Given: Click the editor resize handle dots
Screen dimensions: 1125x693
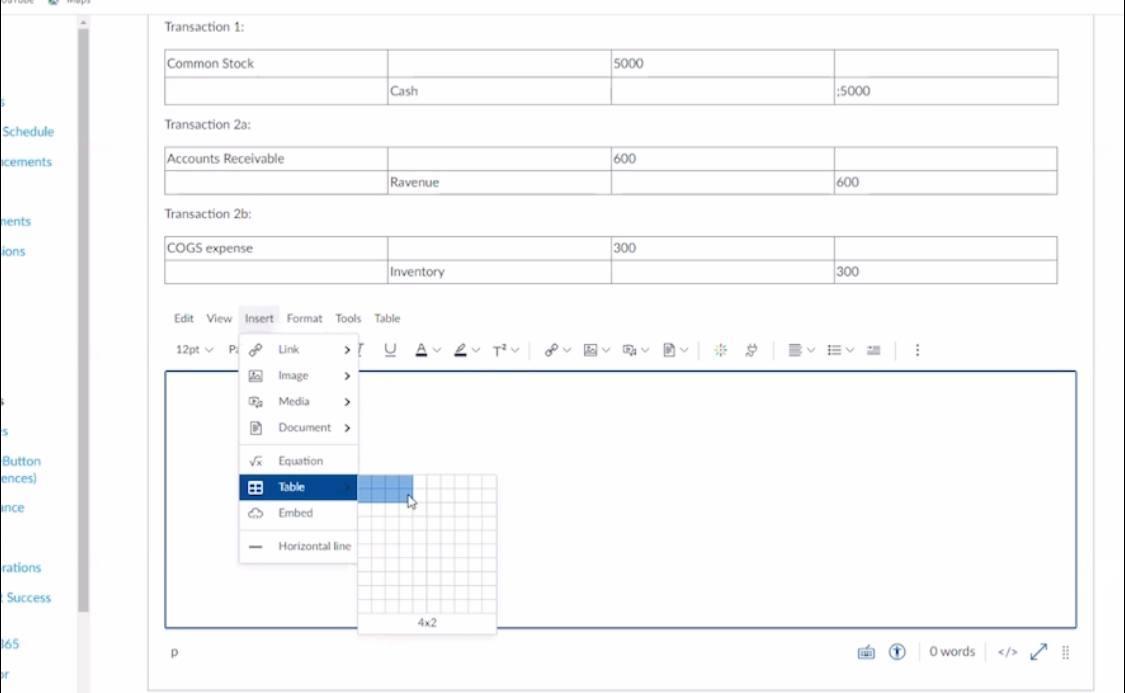Looking at the screenshot, I should [1065, 651].
